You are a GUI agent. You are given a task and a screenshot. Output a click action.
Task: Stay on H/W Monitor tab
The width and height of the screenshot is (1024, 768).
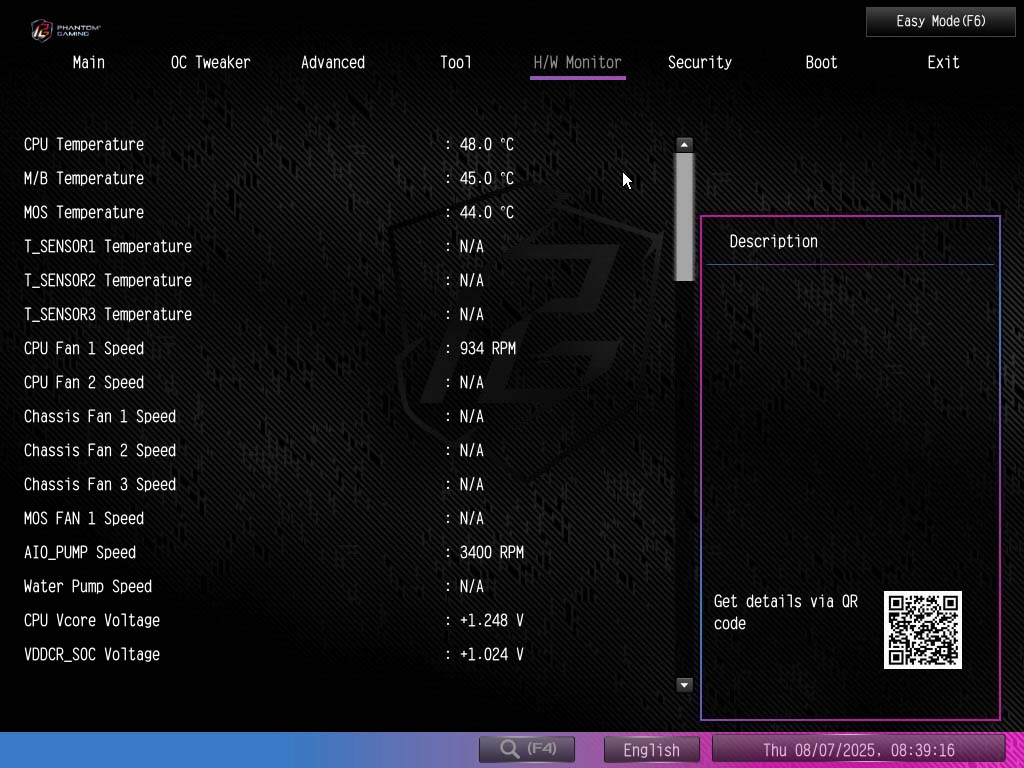pos(577,62)
